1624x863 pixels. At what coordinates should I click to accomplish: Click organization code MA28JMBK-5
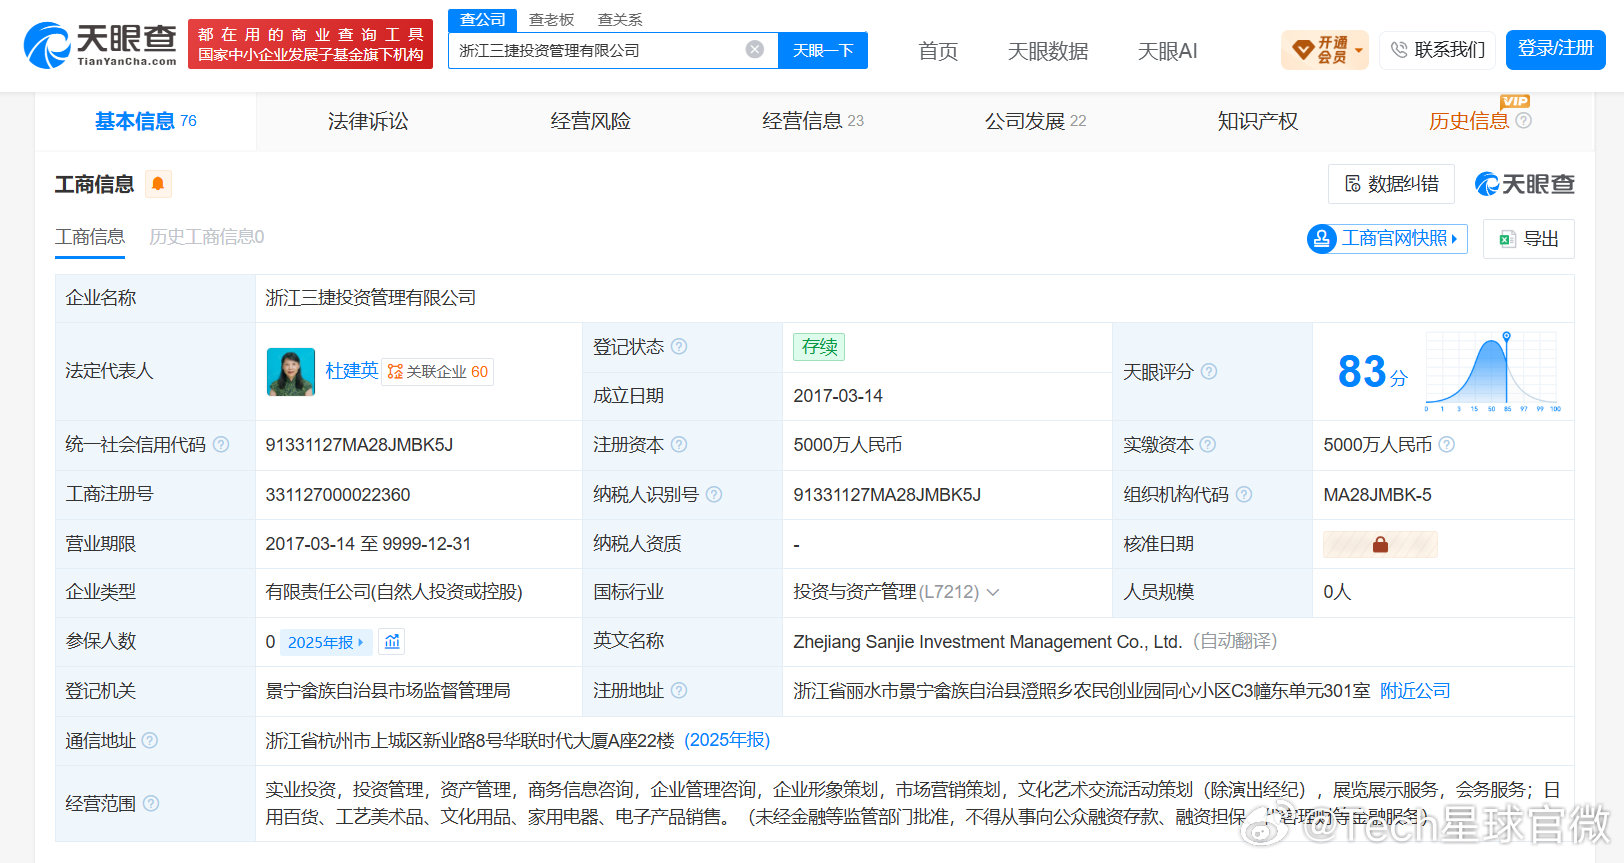click(x=1377, y=495)
